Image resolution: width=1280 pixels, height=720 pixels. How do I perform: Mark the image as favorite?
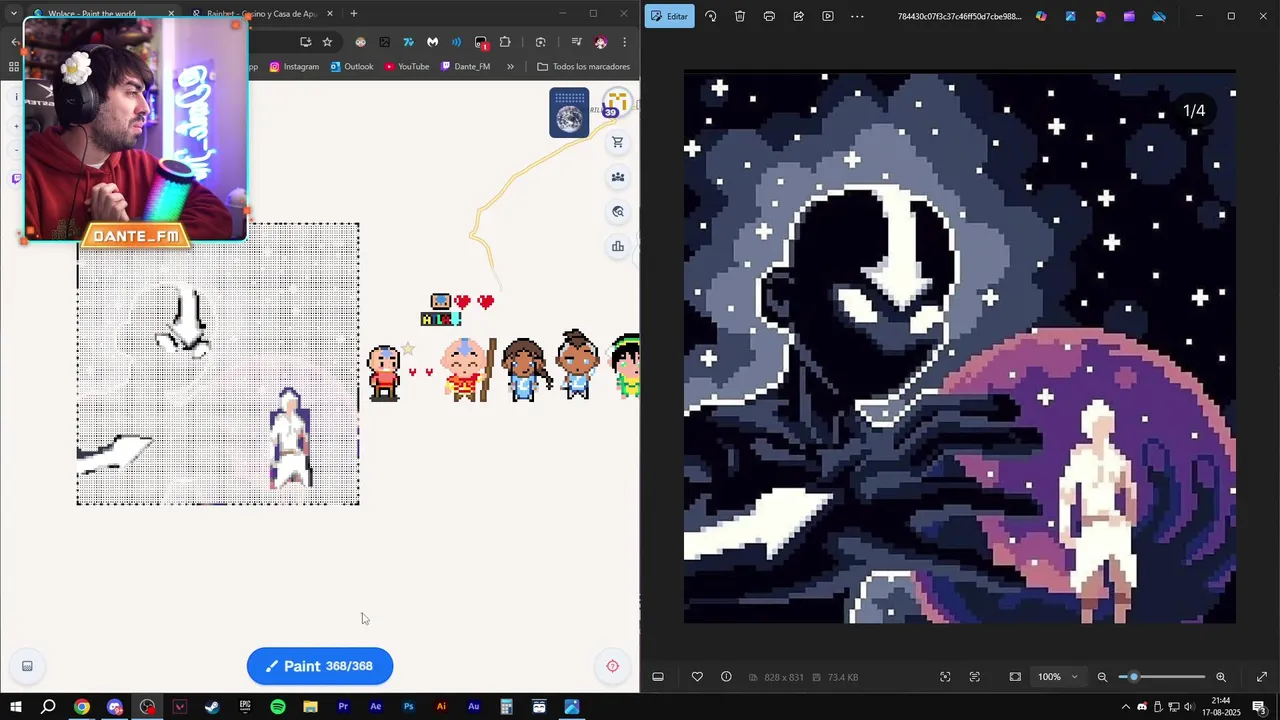coord(697,677)
